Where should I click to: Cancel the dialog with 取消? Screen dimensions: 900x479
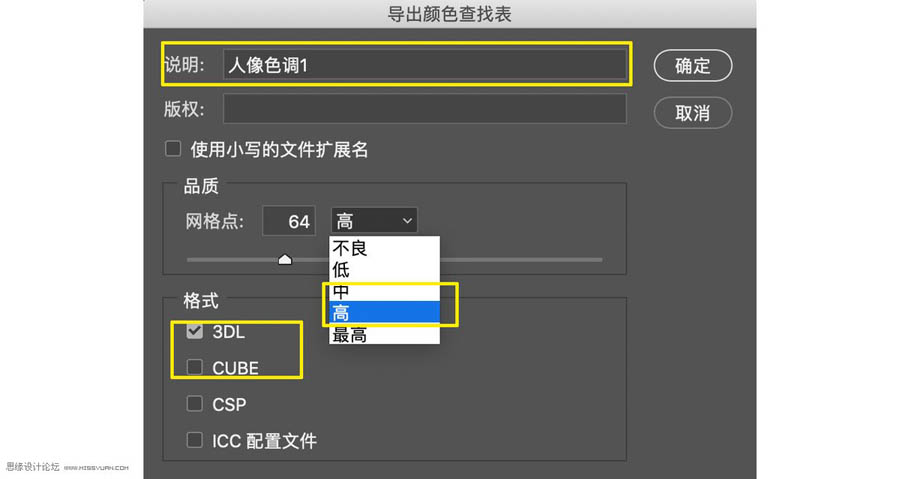pyautogui.click(x=692, y=113)
